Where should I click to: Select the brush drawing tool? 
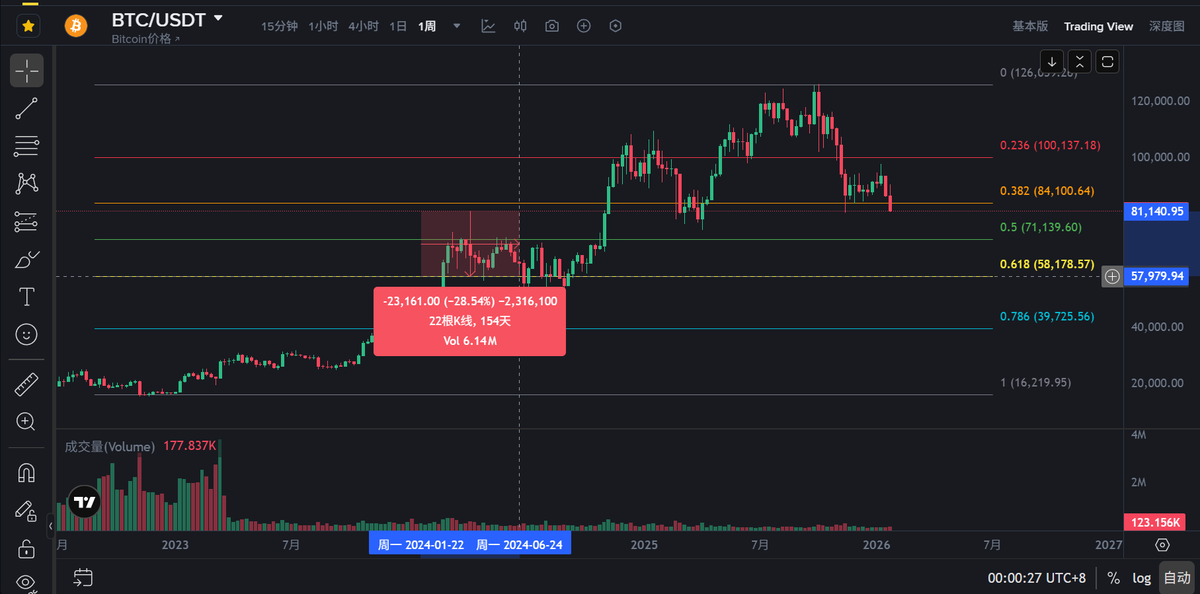[27, 259]
